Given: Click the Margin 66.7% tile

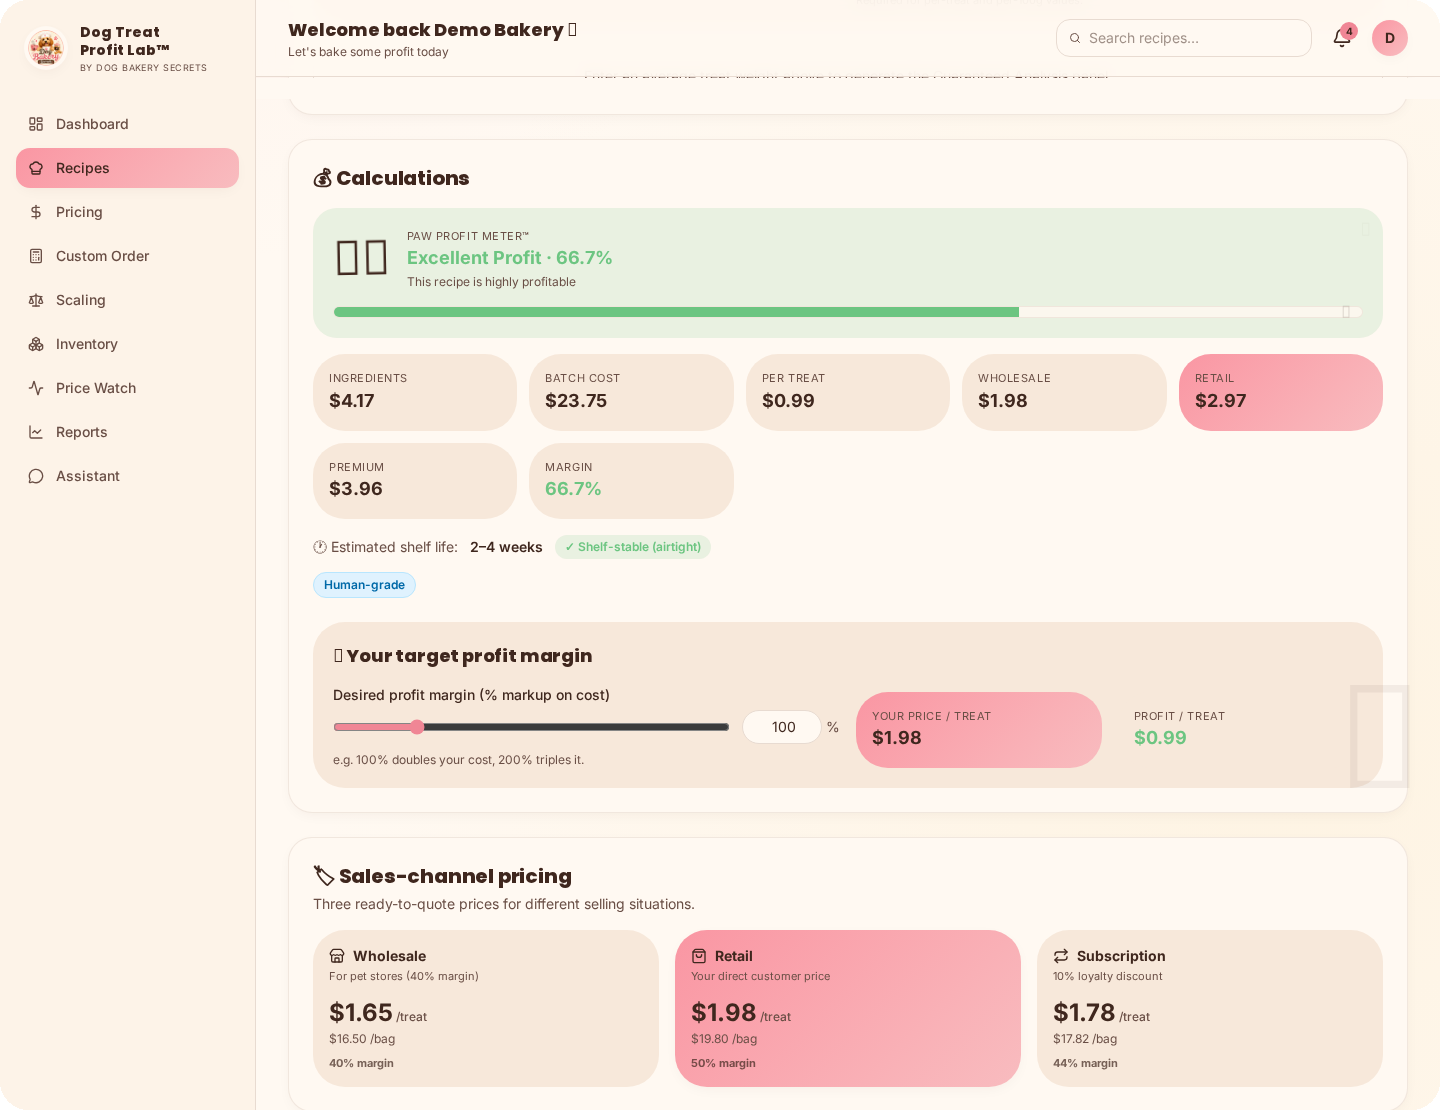Looking at the screenshot, I should point(631,481).
